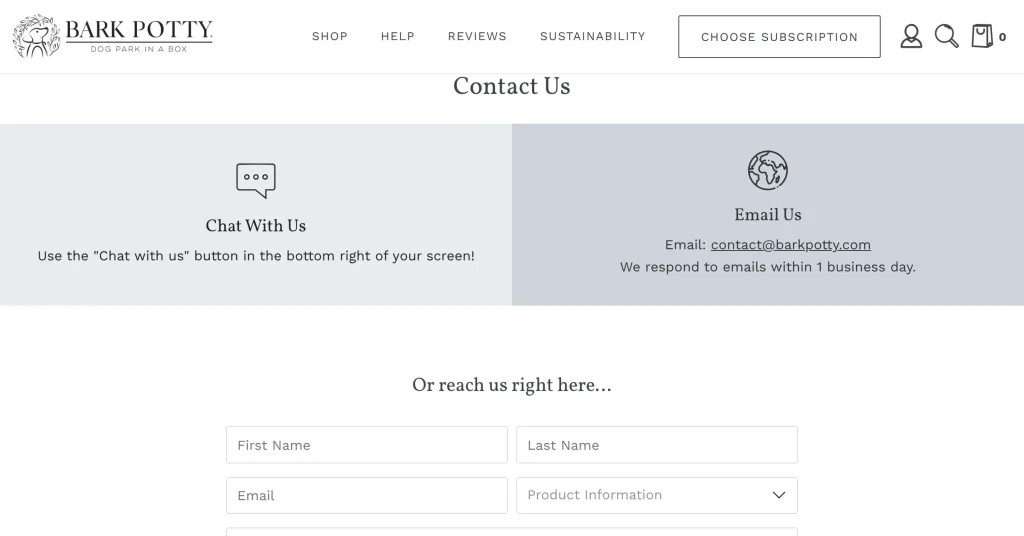The height and width of the screenshot is (536, 1024).
Task: Click the contact@barkpotty.com email link
Action: coord(790,244)
